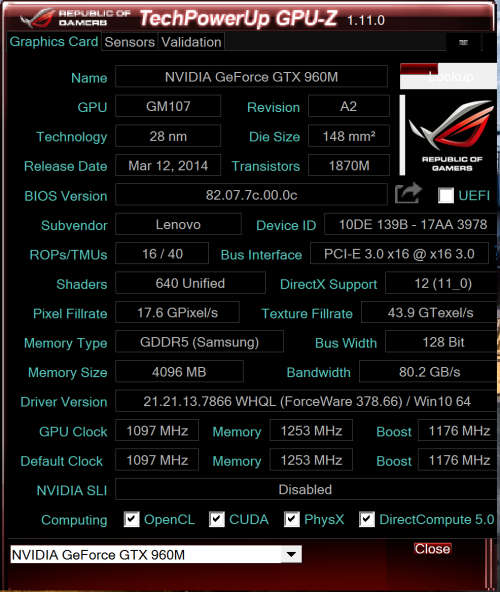The width and height of the screenshot is (500, 592).
Task: Click the BIOS export share arrow icon
Action: [x=408, y=194]
